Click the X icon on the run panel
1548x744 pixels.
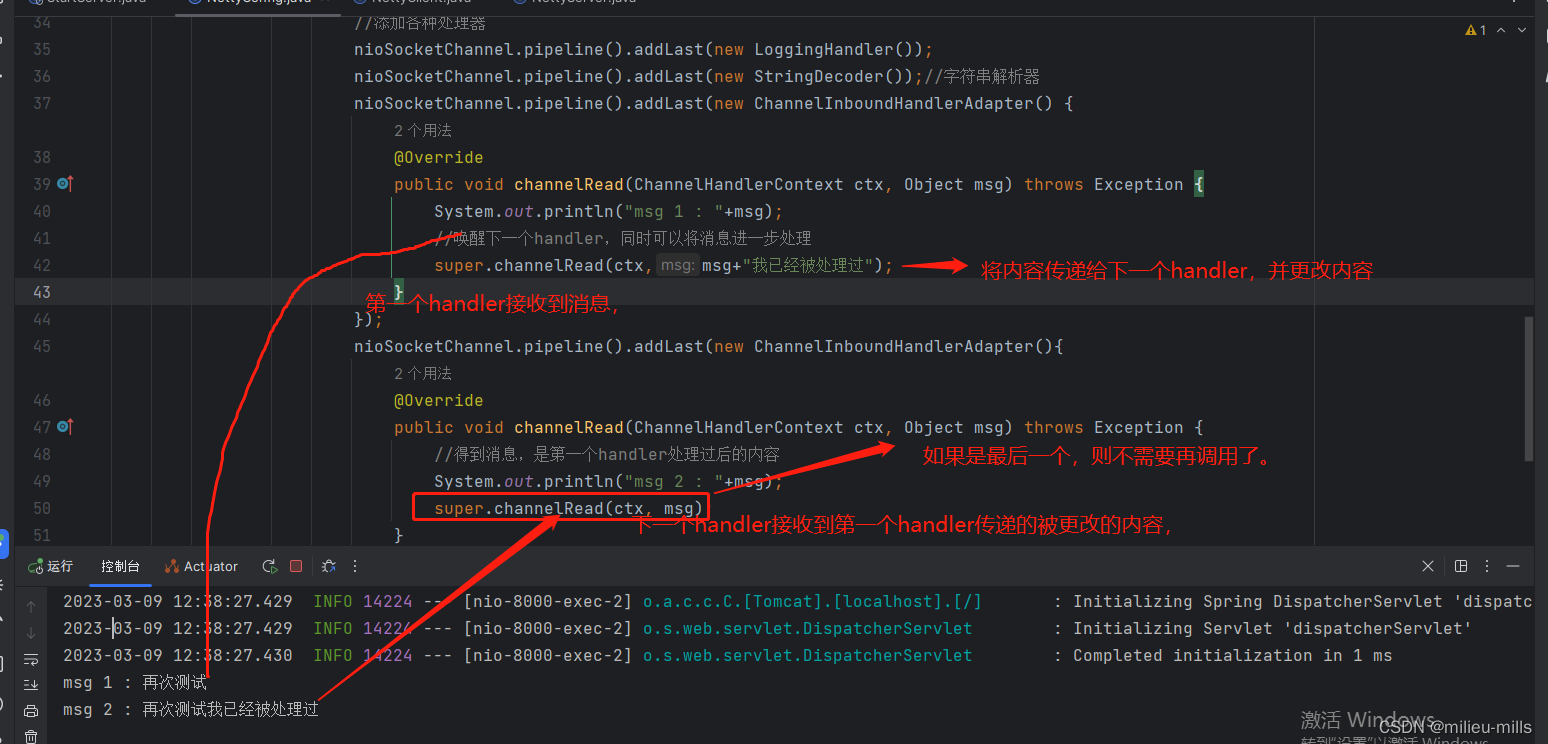[1428, 566]
